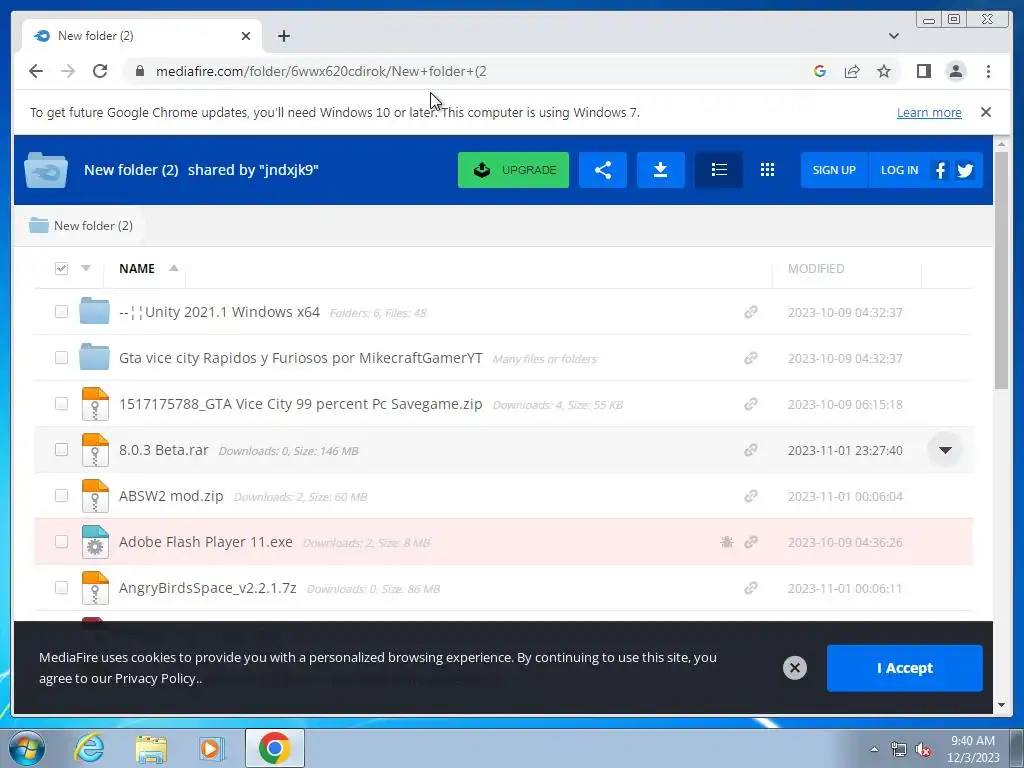Close the Chrome update notice bar

click(986, 112)
